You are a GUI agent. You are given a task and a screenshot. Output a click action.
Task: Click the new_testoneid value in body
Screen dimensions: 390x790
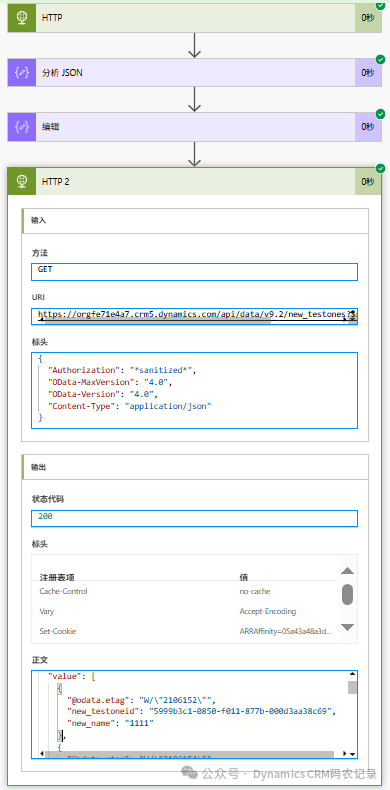pyautogui.click(x=241, y=711)
